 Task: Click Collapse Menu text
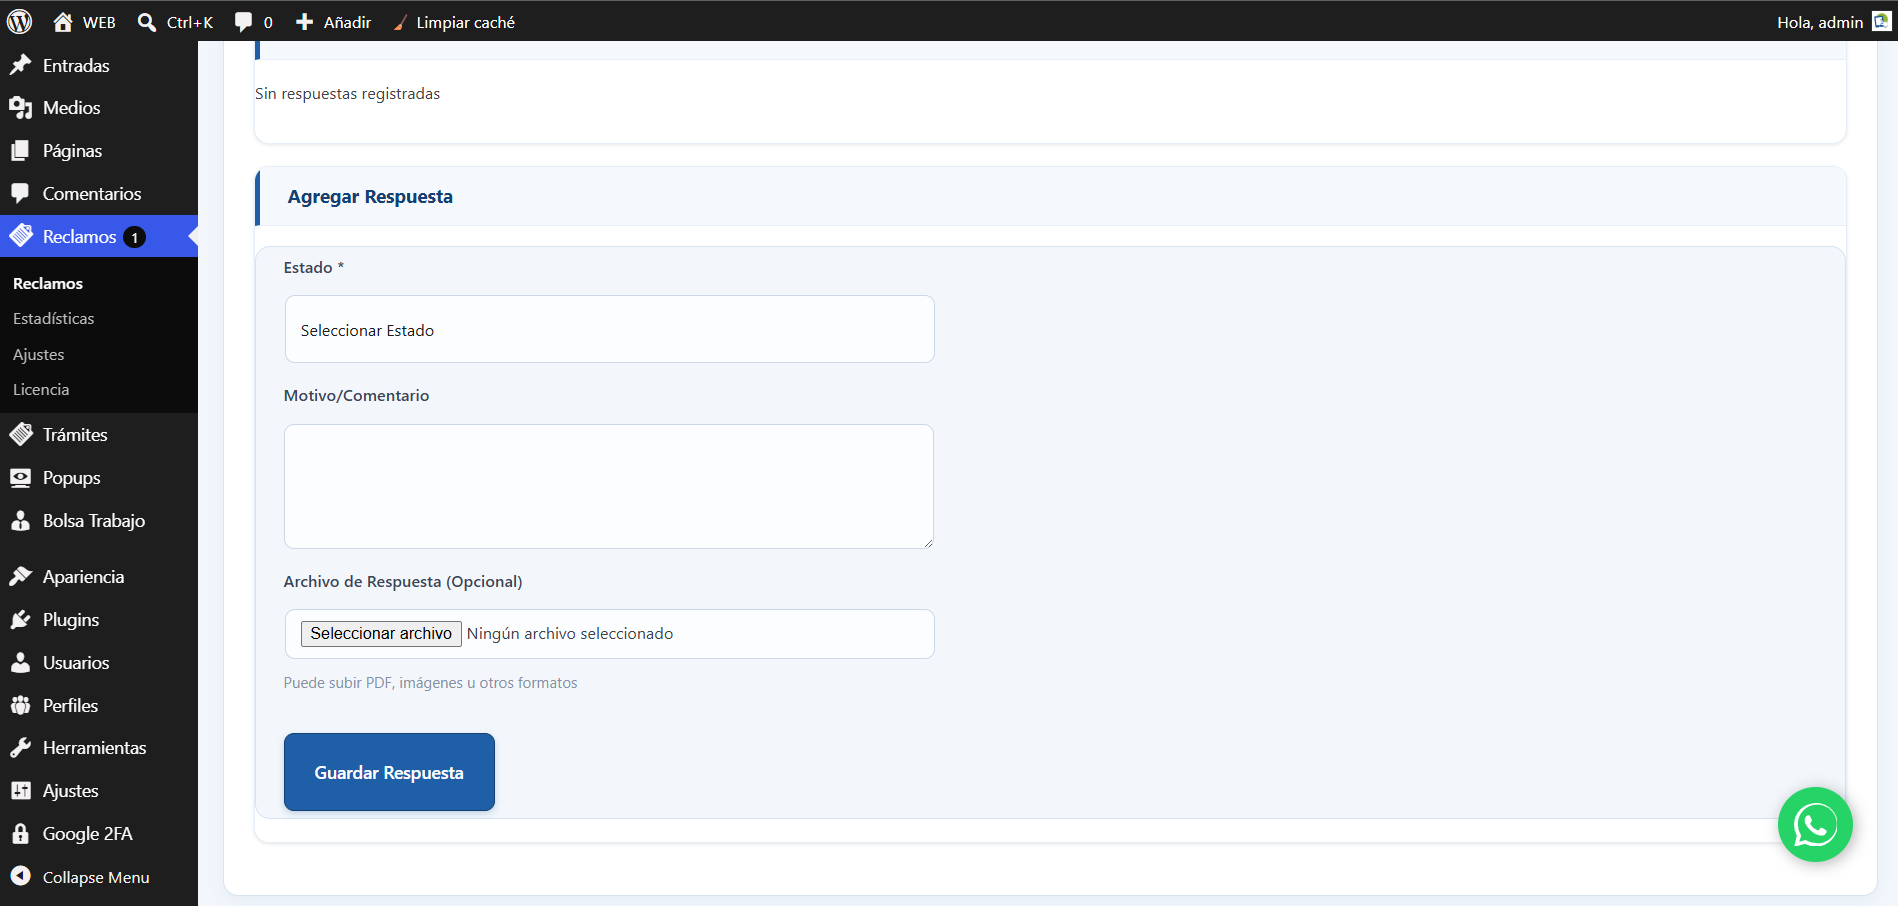pyautogui.click(x=96, y=877)
